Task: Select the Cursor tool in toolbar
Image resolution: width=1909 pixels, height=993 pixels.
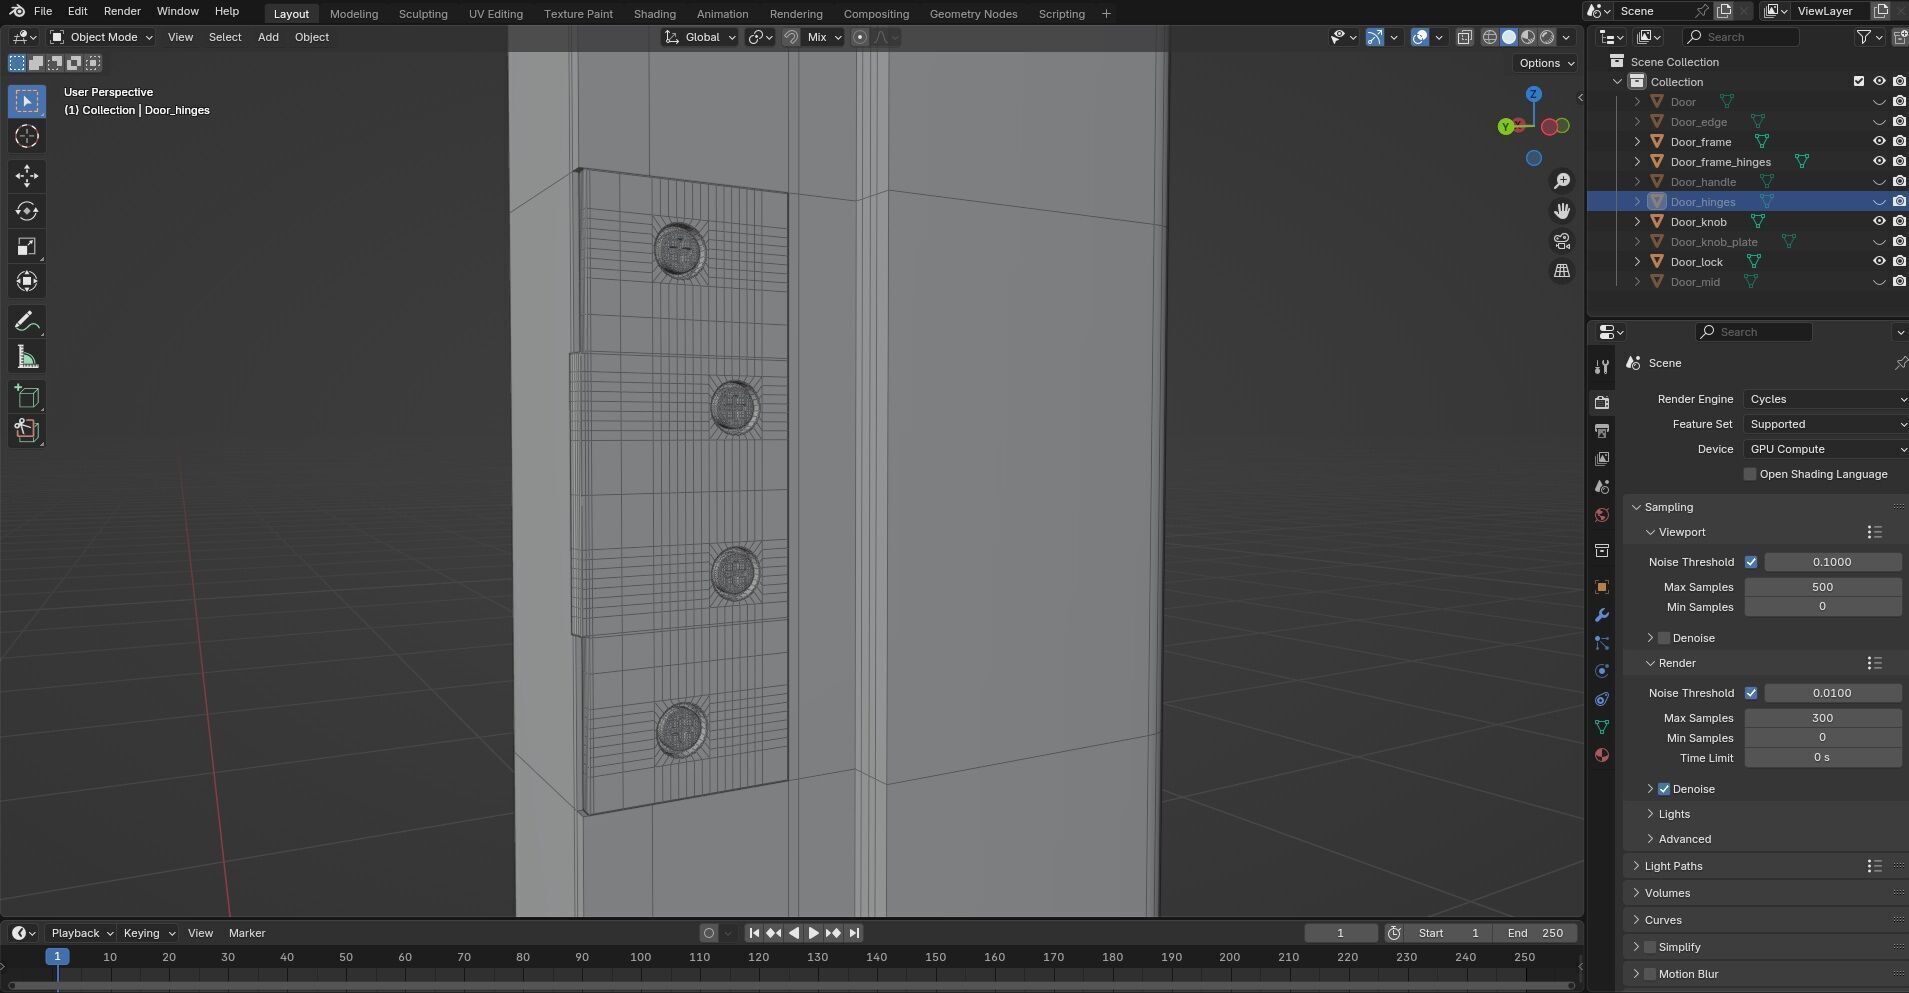Action: click(27, 136)
